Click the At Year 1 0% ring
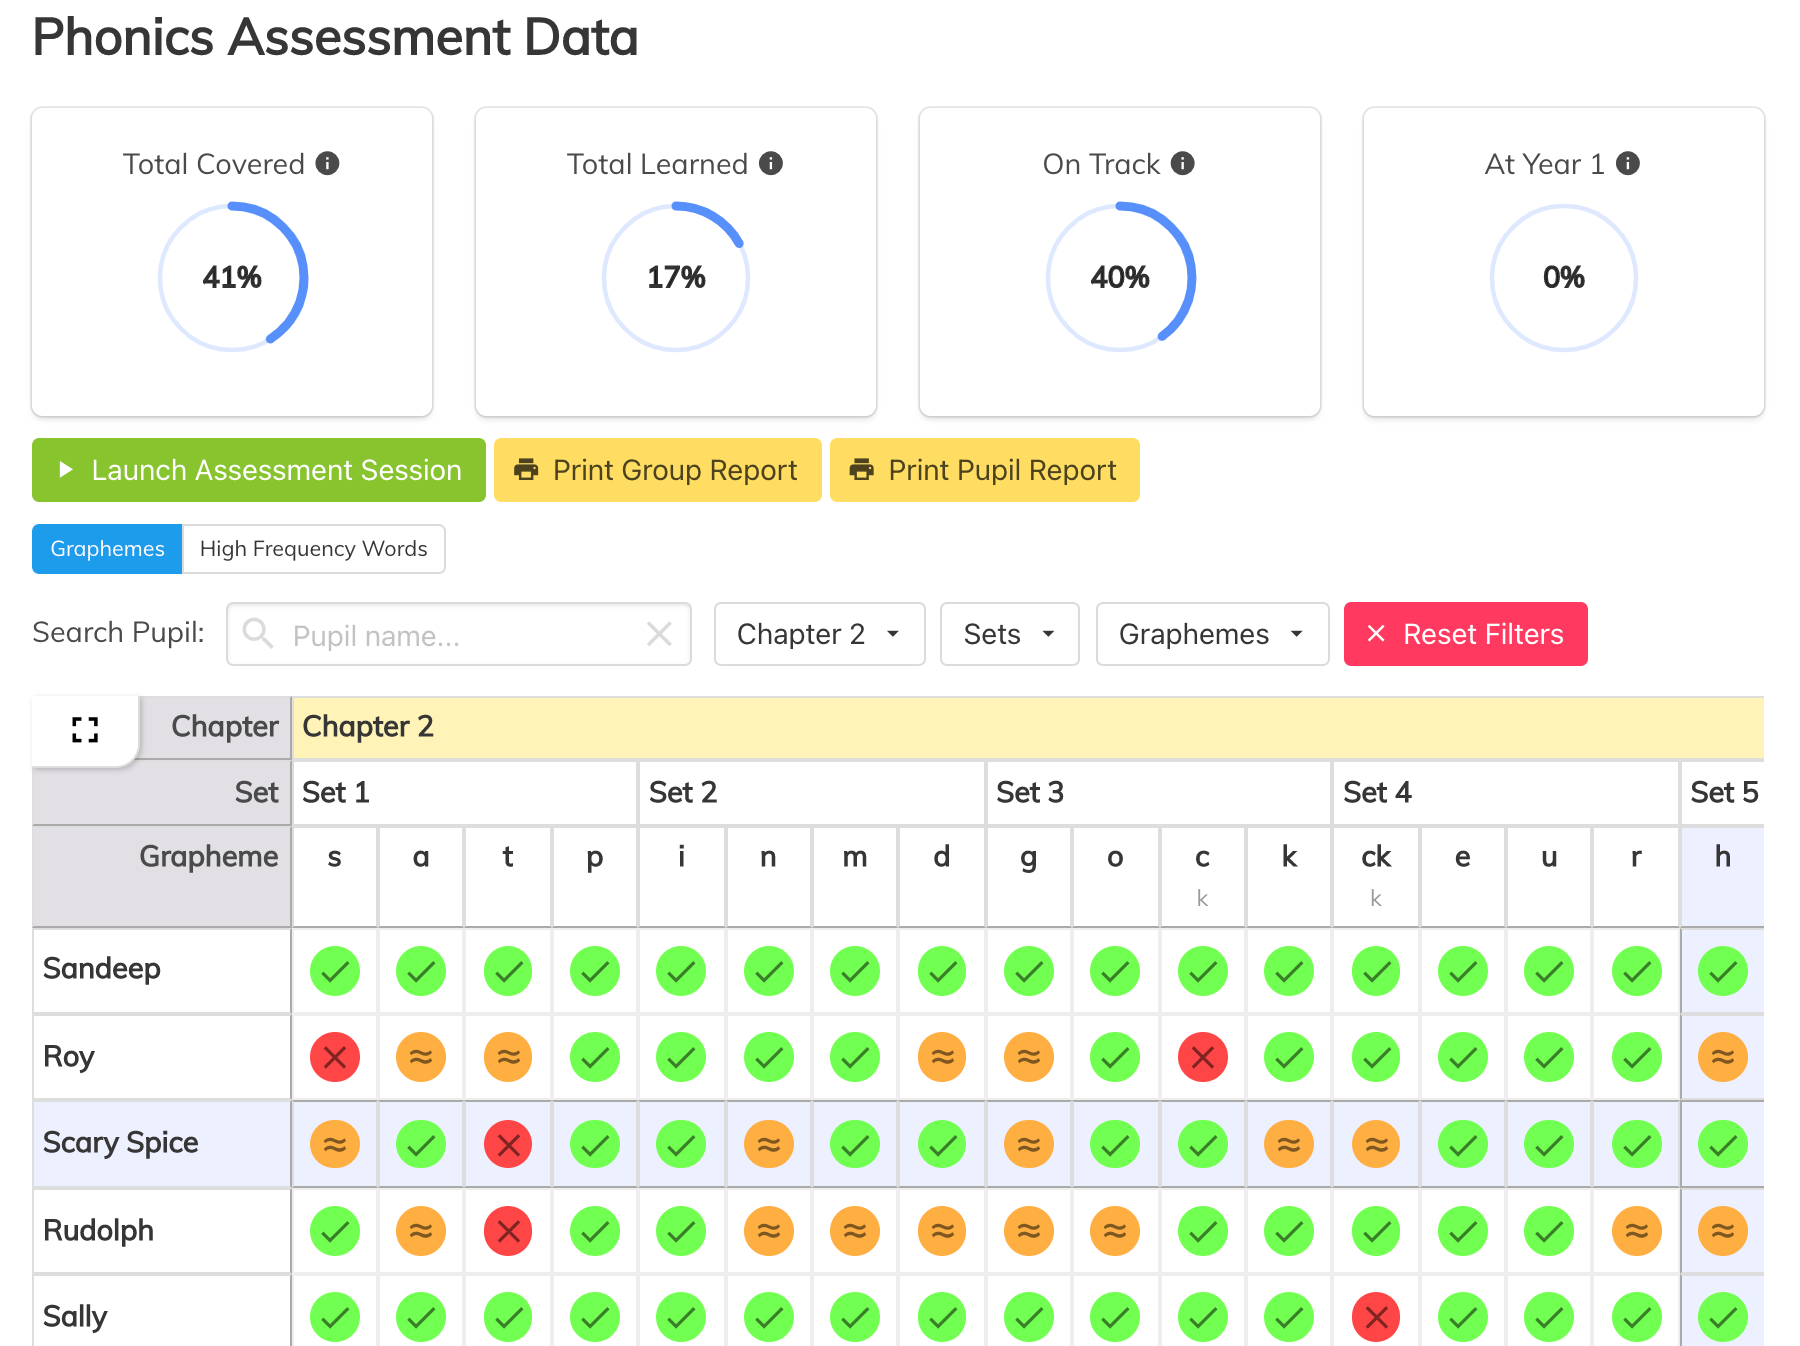This screenshot has height=1346, width=1800. [1564, 277]
